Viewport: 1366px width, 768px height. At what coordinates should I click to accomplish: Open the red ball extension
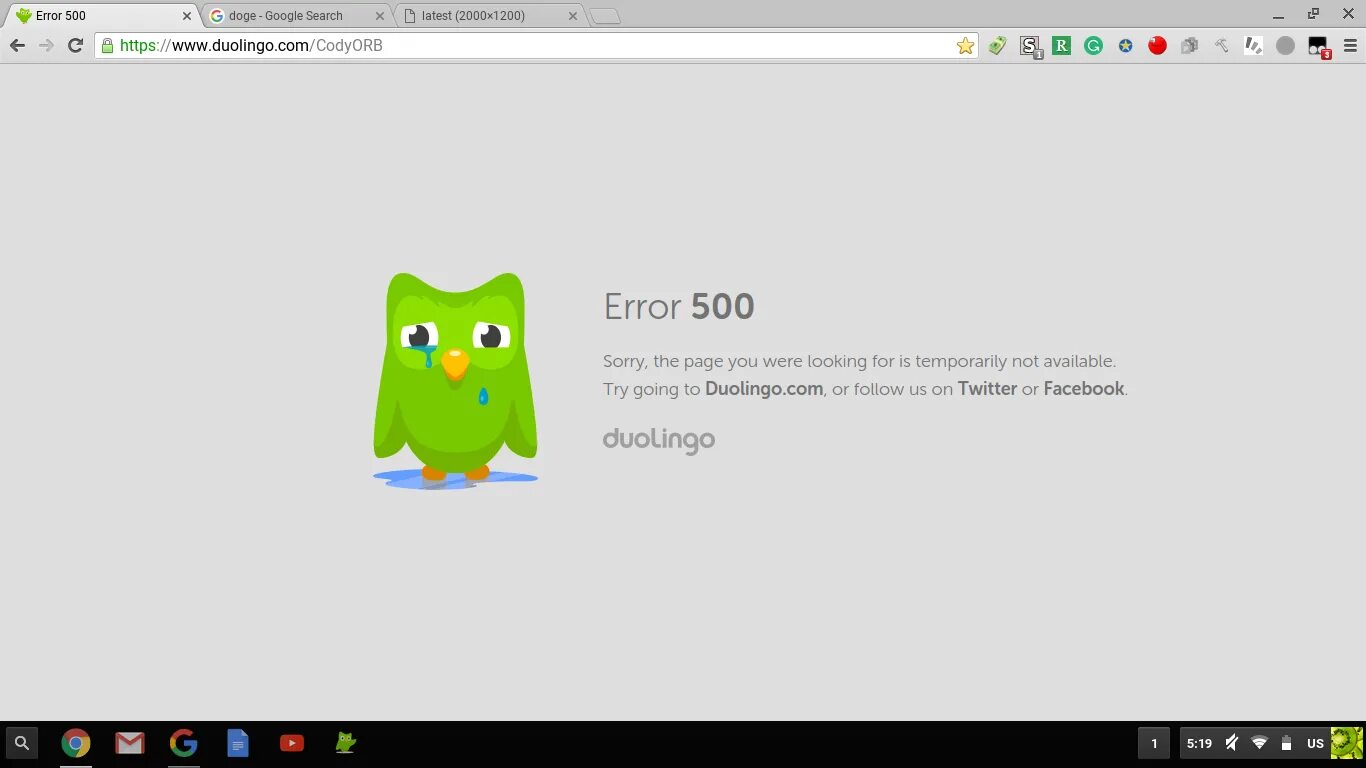coord(1158,46)
